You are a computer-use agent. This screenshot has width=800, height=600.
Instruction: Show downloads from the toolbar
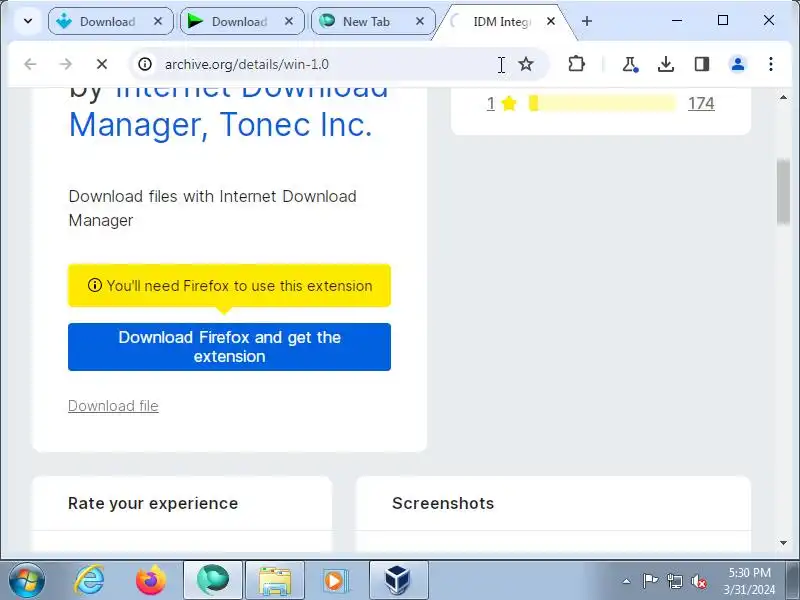click(666, 64)
